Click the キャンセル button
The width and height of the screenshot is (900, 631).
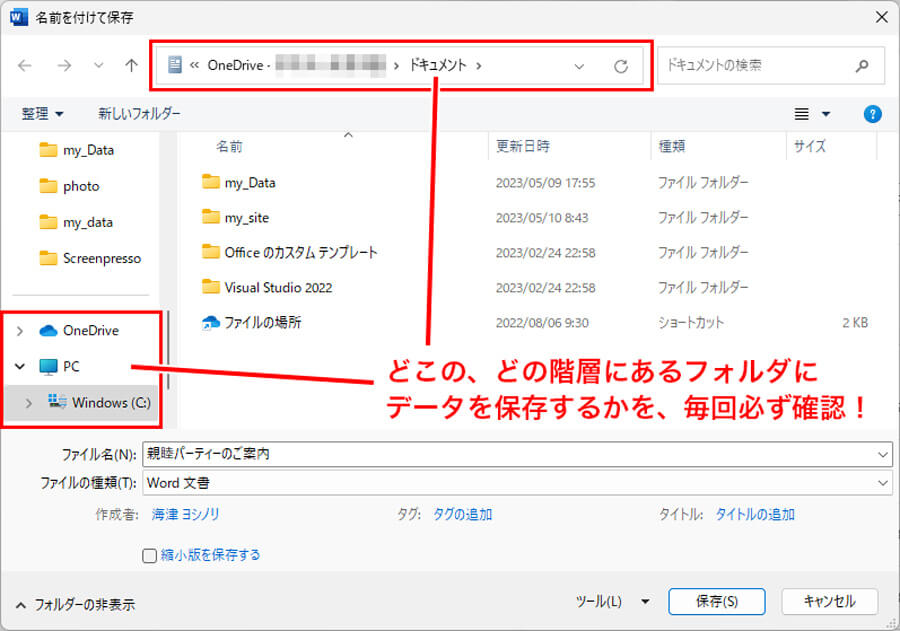coord(829,602)
